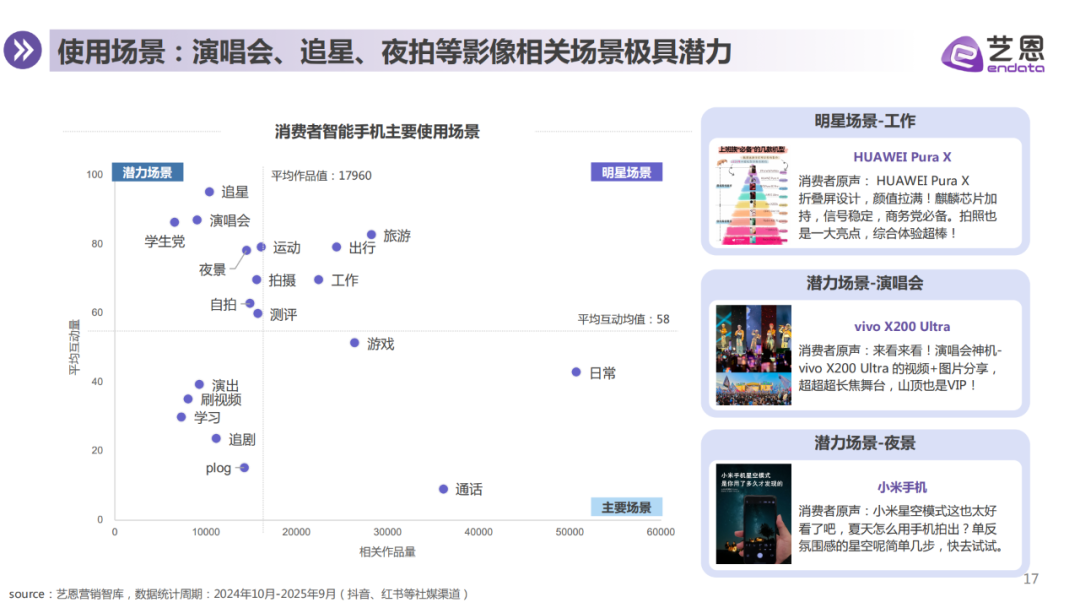
Task: Click the 演出 data point label
Action: (x=225, y=386)
